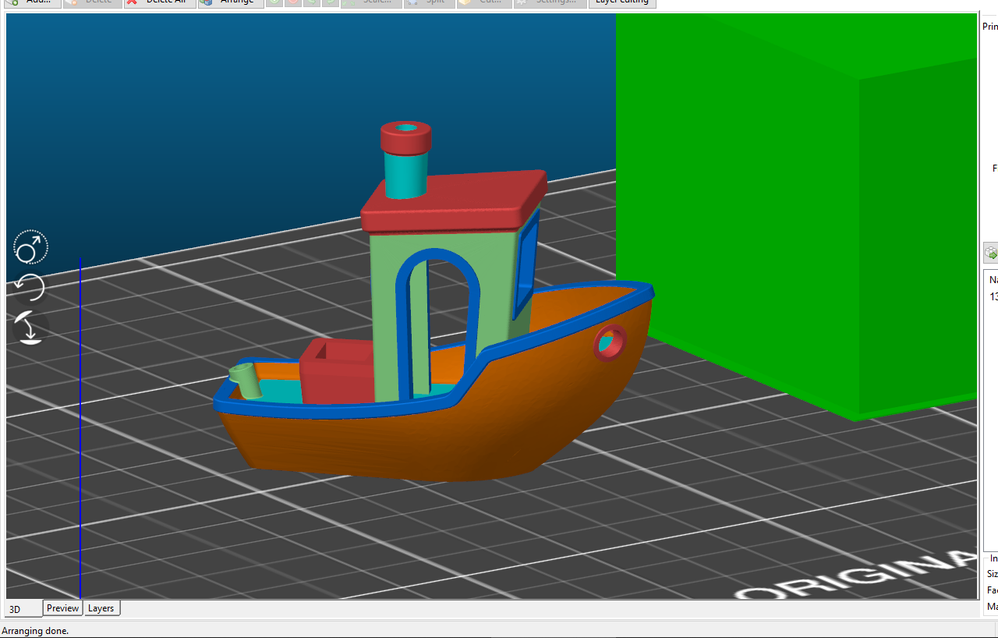Activate the Scale gizmo icon

pyautogui.click(x=31, y=247)
